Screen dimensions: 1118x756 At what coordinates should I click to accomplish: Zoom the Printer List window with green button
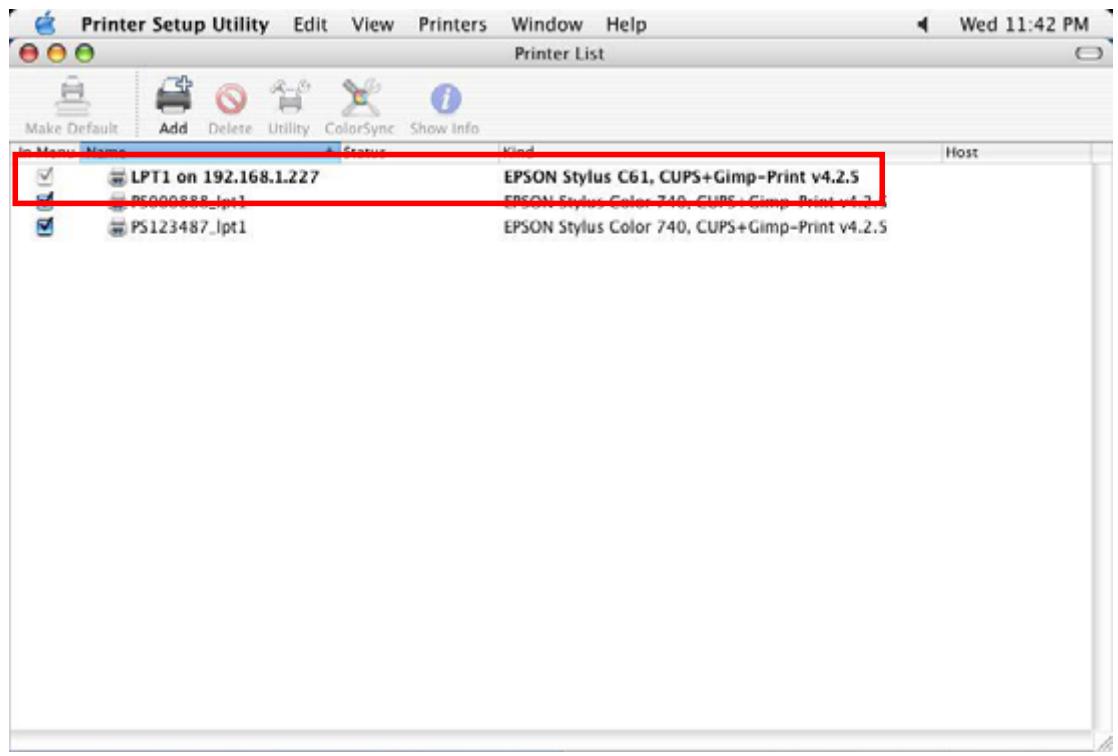click(84, 53)
